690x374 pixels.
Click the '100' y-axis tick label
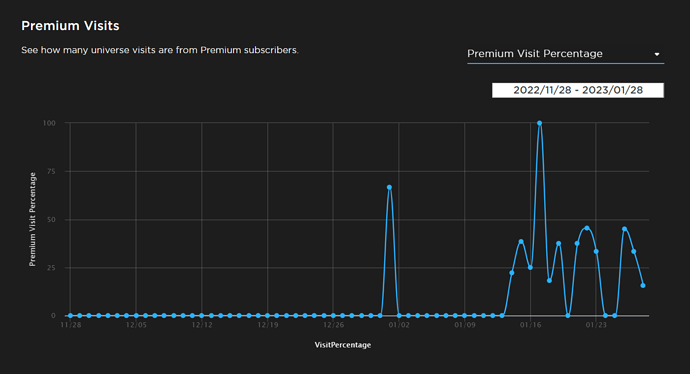(49, 123)
